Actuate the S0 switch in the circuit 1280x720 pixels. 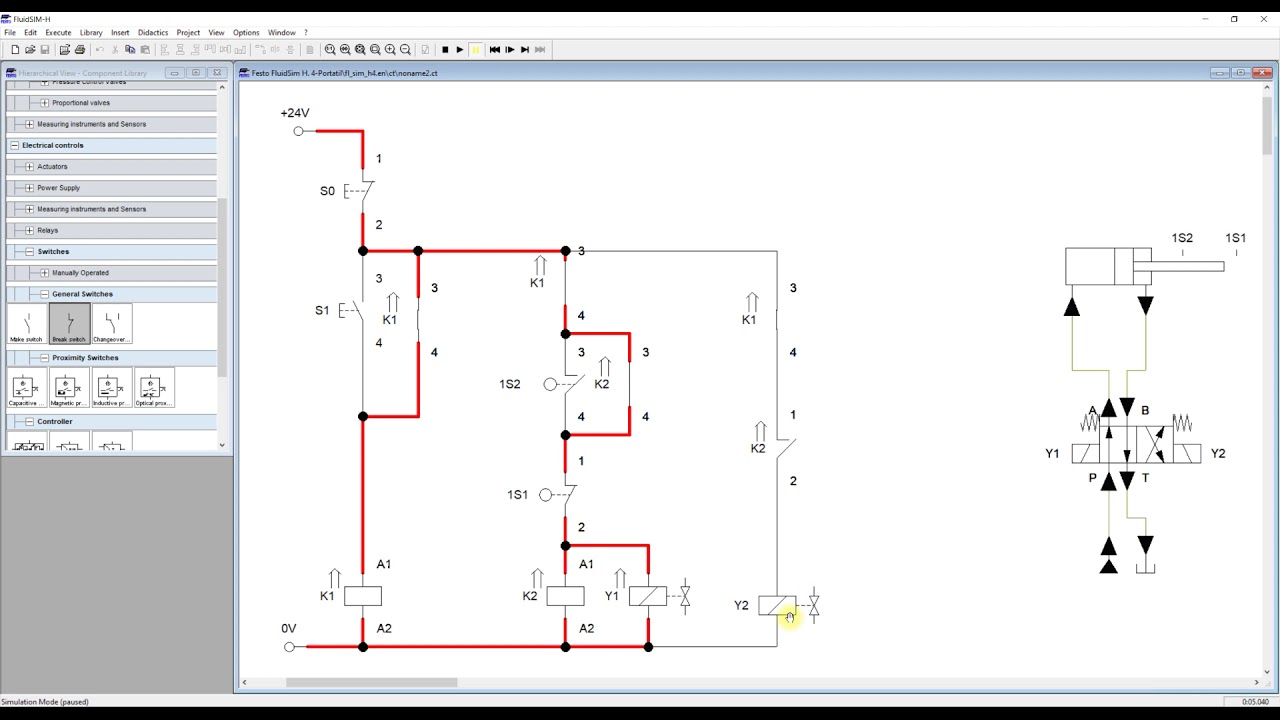359,190
